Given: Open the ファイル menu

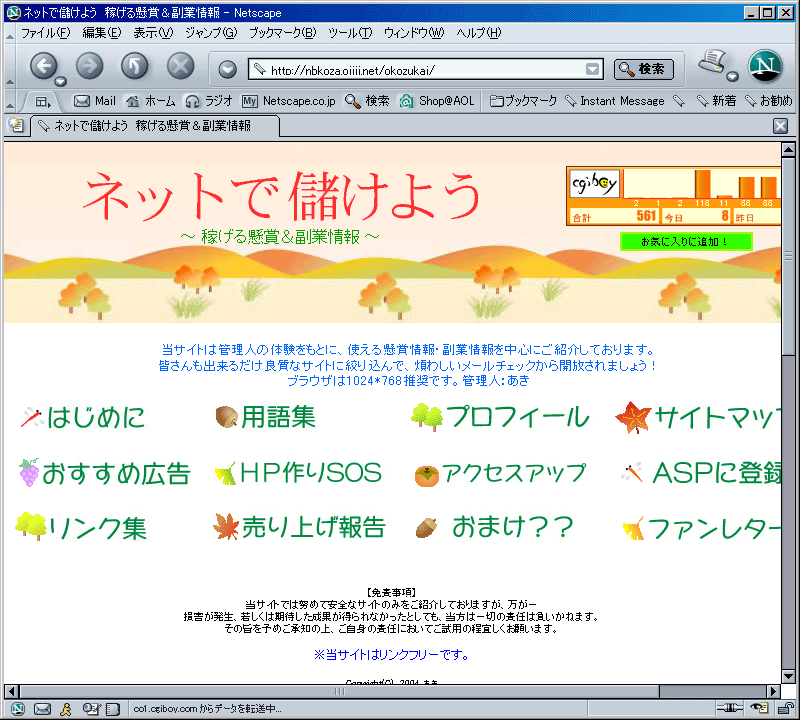Looking at the screenshot, I should pos(46,33).
